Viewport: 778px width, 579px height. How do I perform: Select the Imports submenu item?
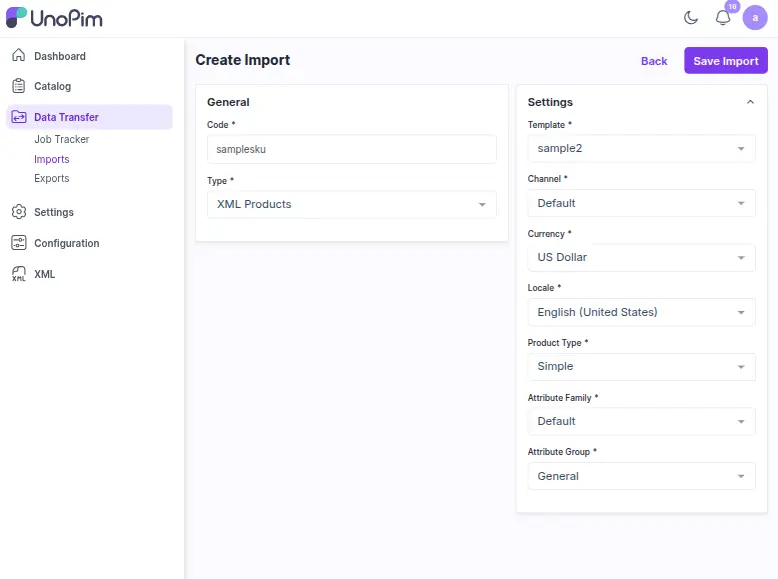click(x=52, y=159)
